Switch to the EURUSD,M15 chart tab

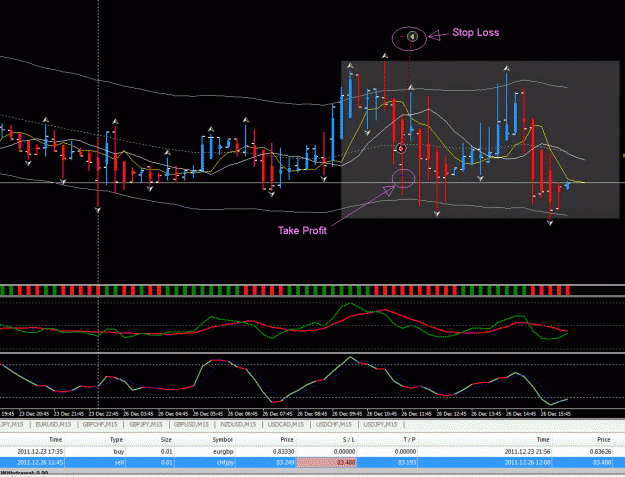(53, 425)
